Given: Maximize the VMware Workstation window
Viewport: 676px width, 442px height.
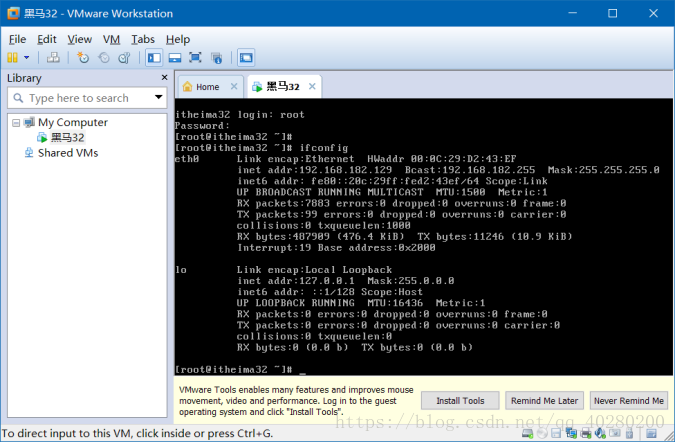Looking at the screenshot, I should [x=612, y=13].
